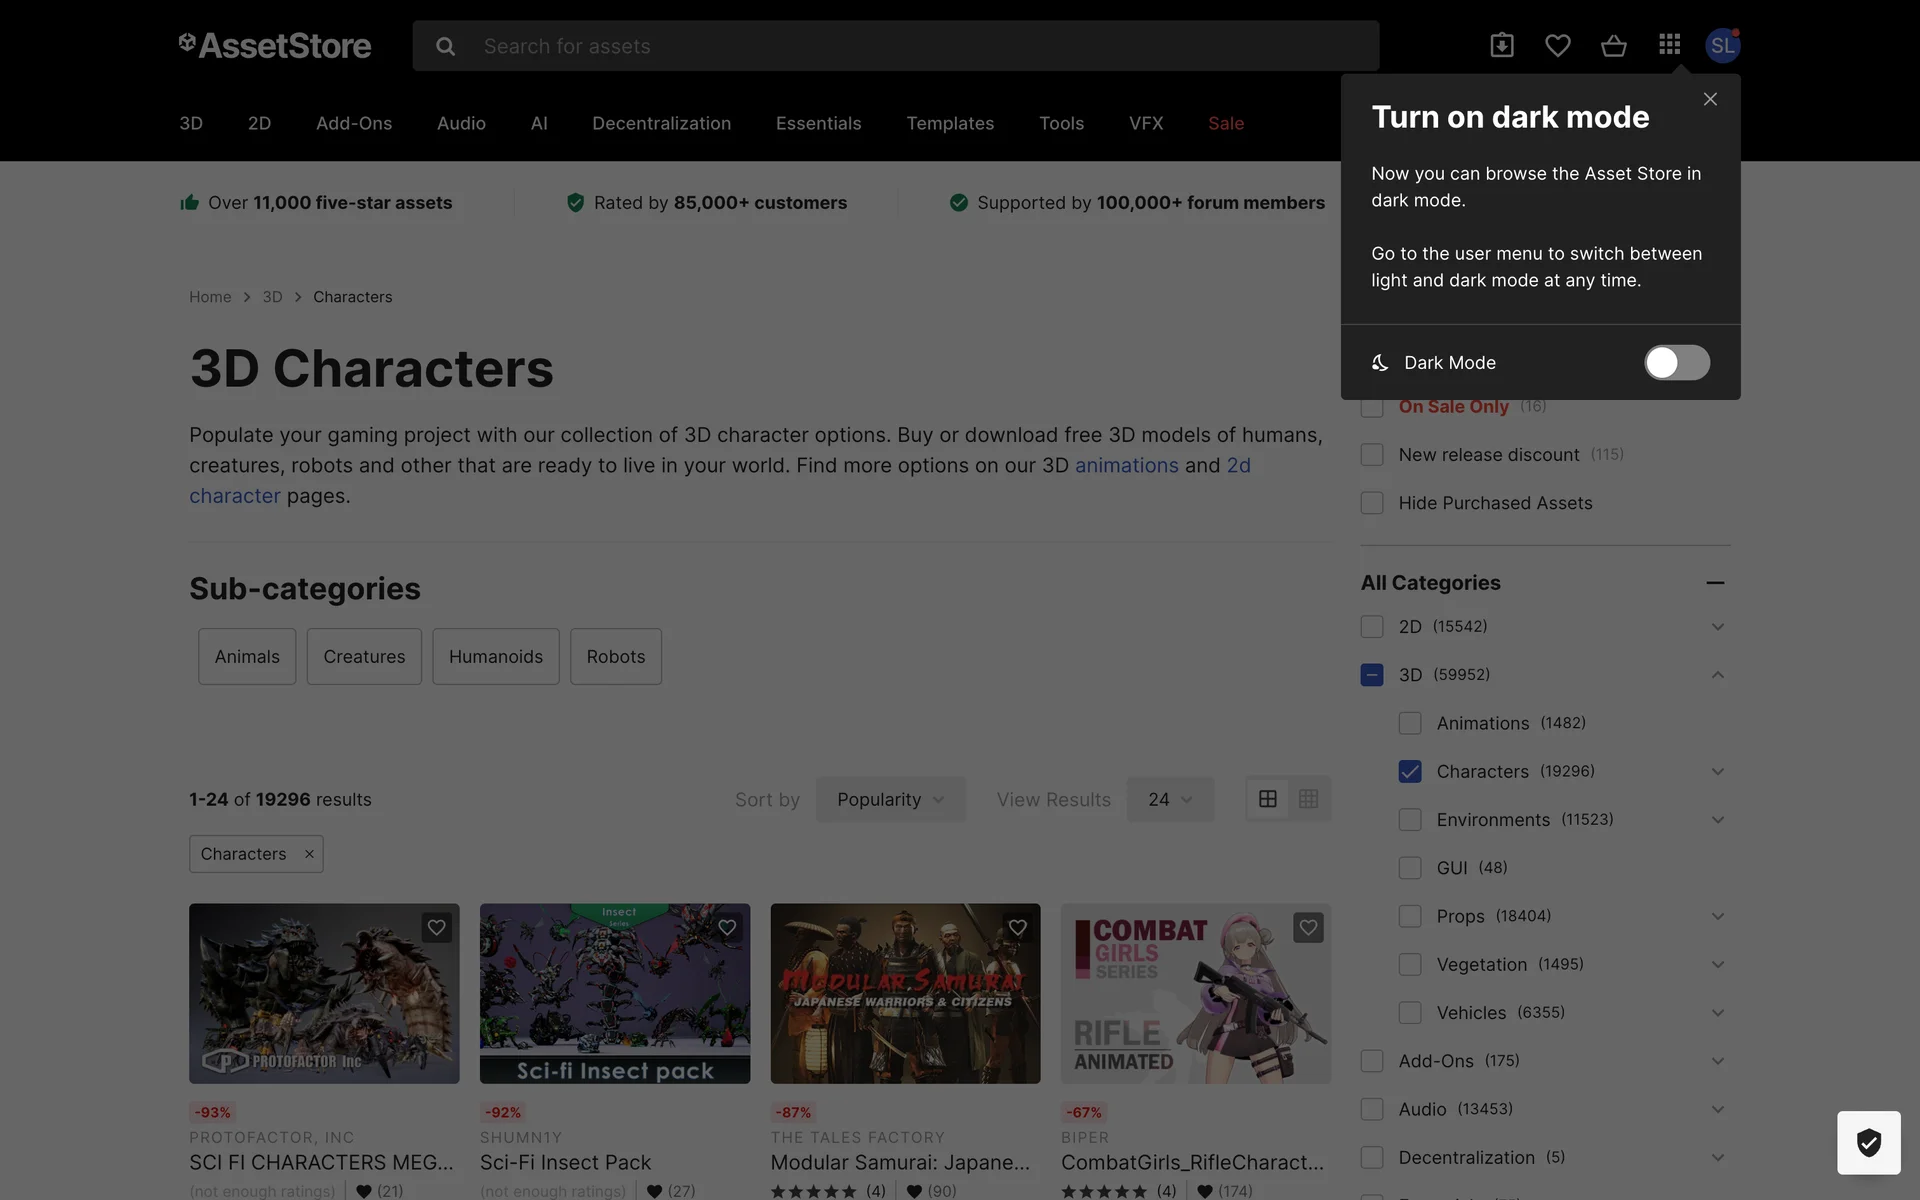
Task: Open the apps grid menu icon
Action: coord(1669,45)
